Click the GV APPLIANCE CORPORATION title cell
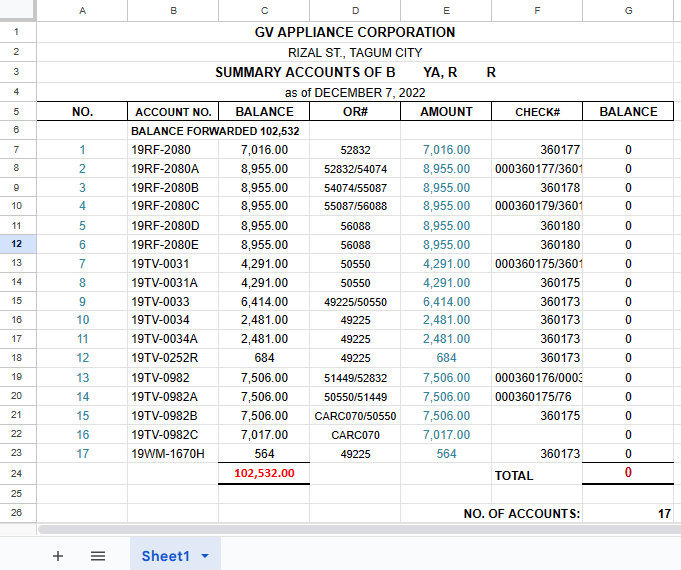Screen dimensions: 681x570 [x=355, y=32]
